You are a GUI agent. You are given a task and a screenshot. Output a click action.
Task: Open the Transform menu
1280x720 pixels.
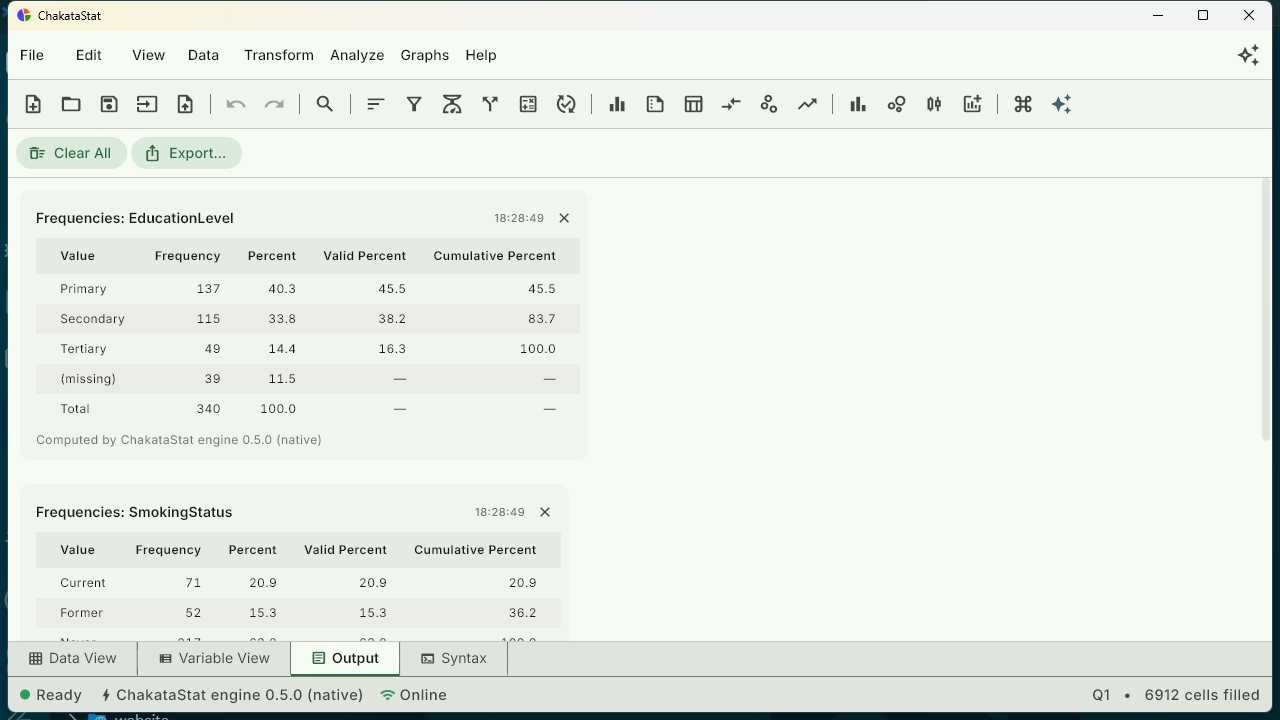[279, 55]
